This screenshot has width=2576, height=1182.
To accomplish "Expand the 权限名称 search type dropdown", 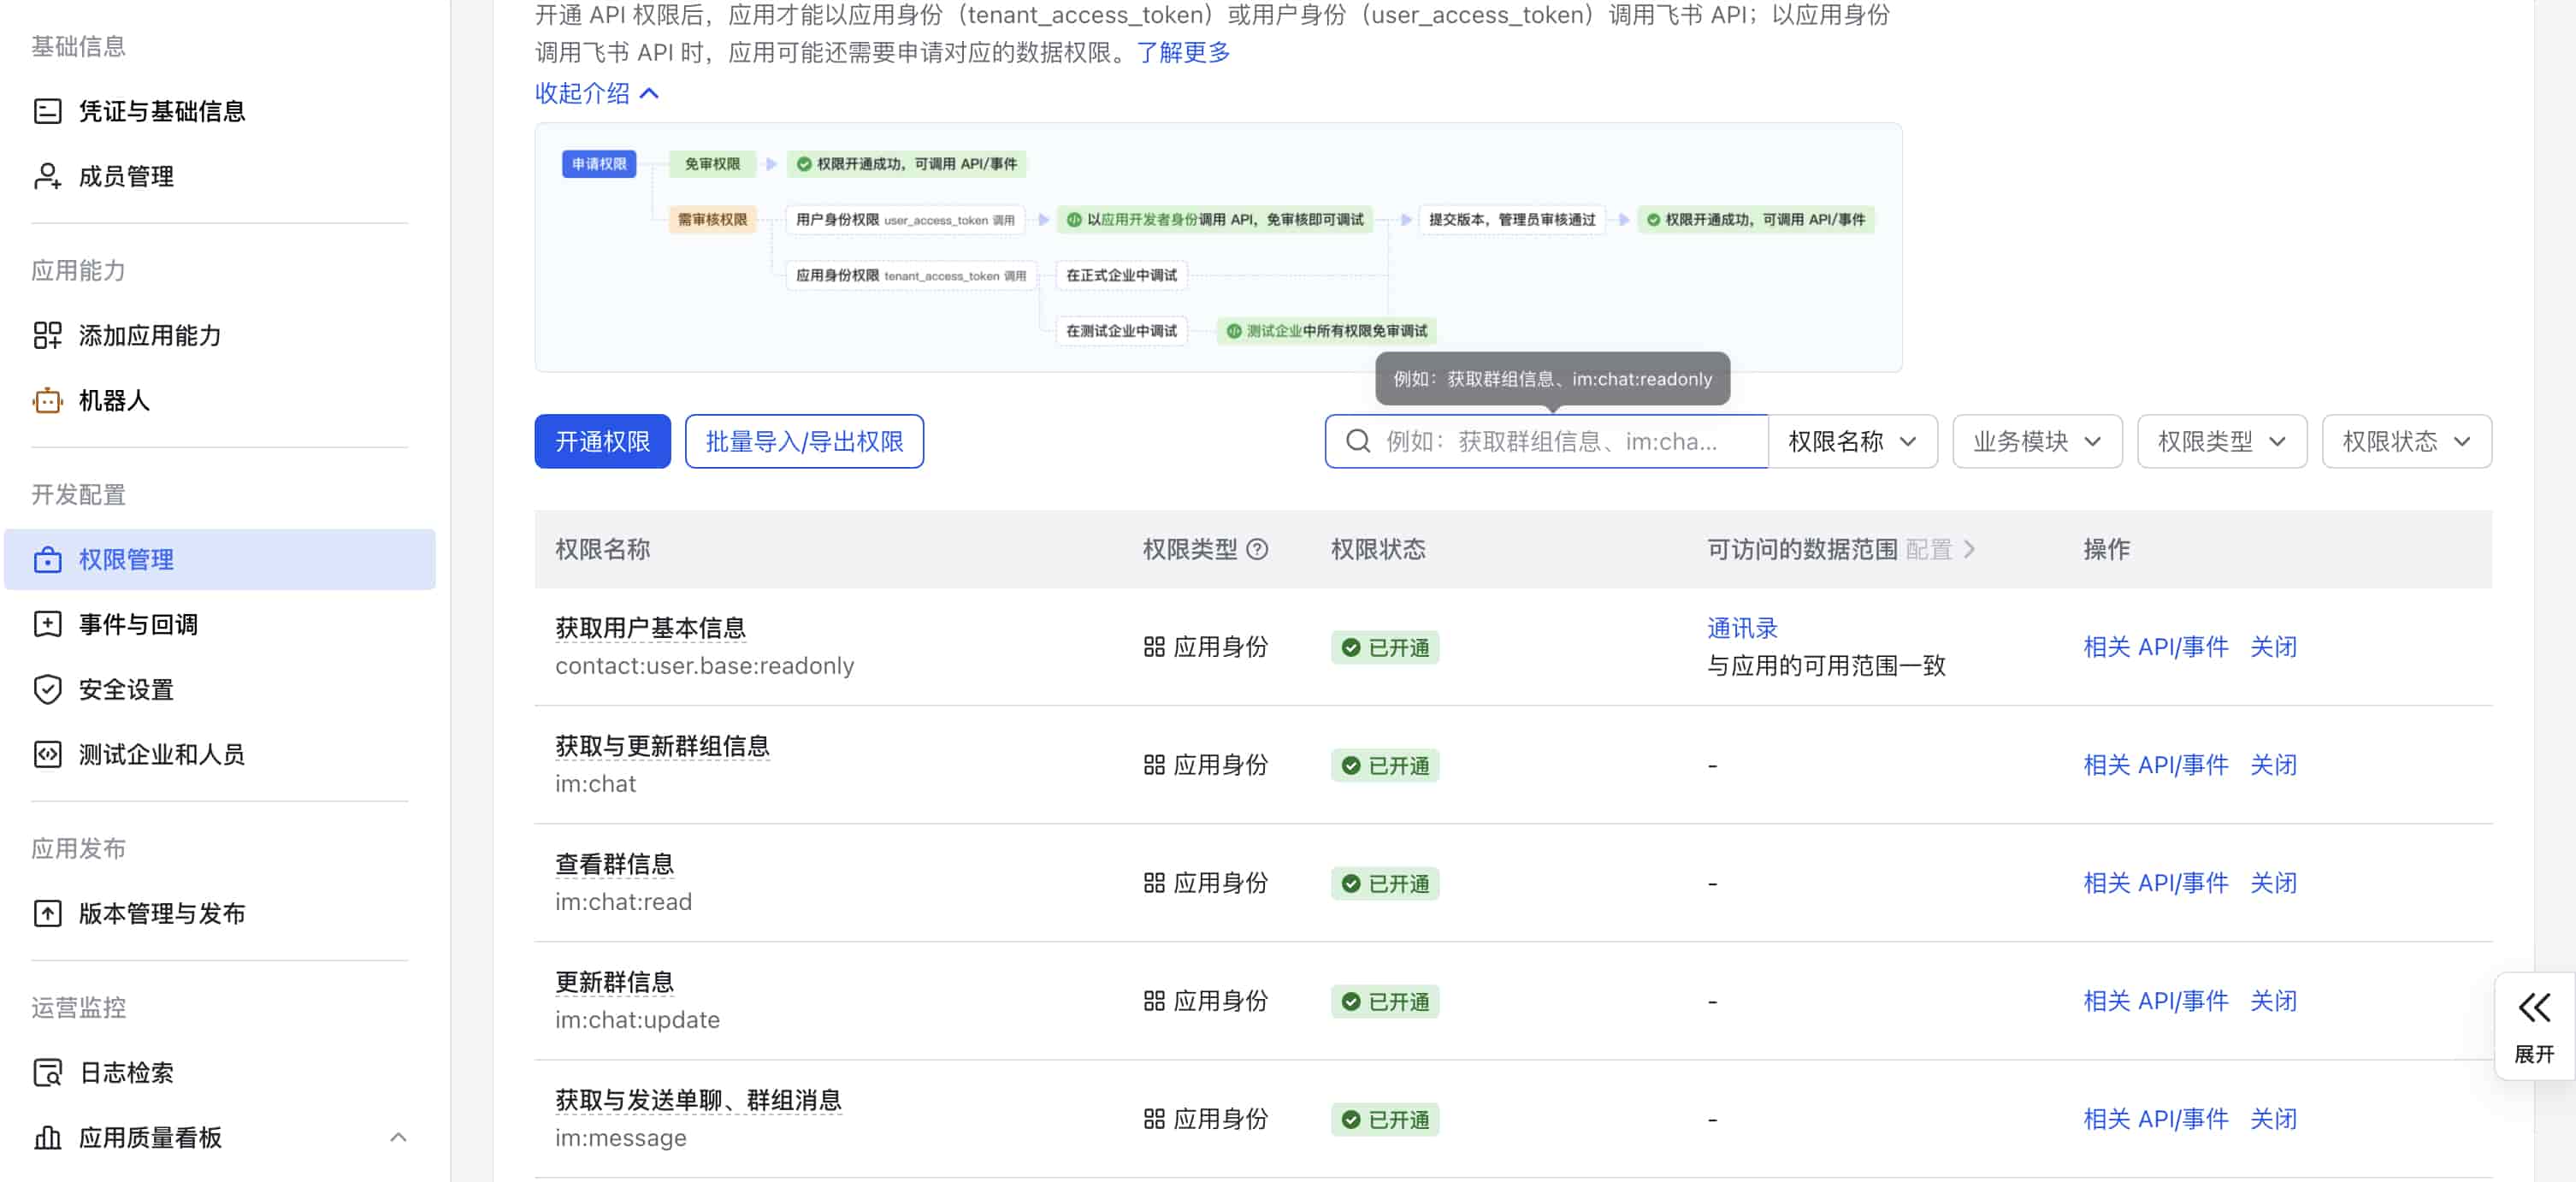I will (x=1851, y=441).
